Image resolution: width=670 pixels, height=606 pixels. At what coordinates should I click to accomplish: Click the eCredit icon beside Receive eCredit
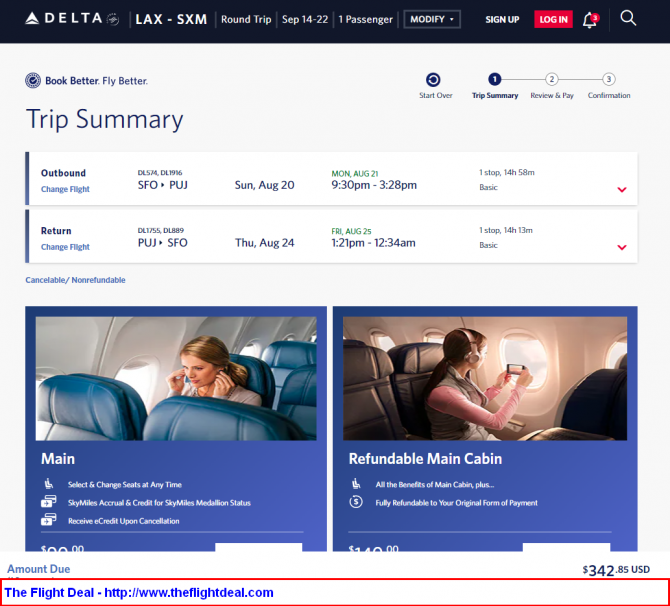[48, 520]
